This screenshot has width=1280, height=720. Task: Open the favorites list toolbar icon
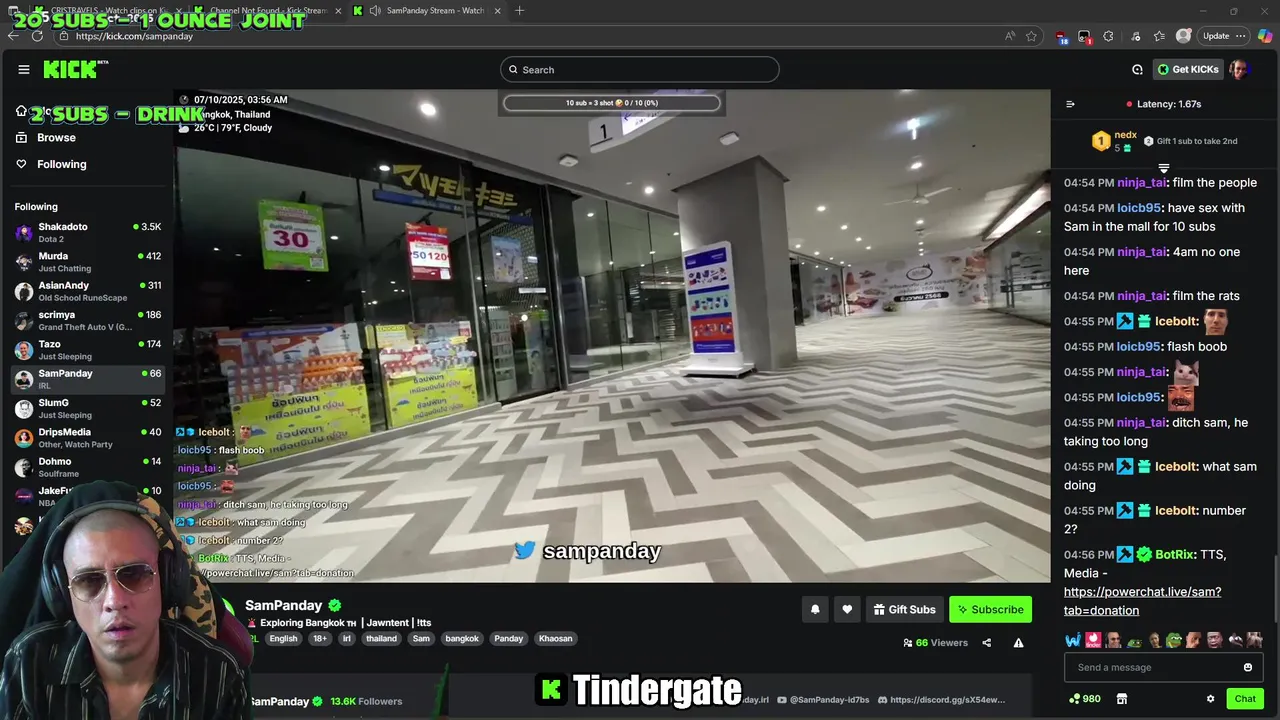coord(1159,36)
